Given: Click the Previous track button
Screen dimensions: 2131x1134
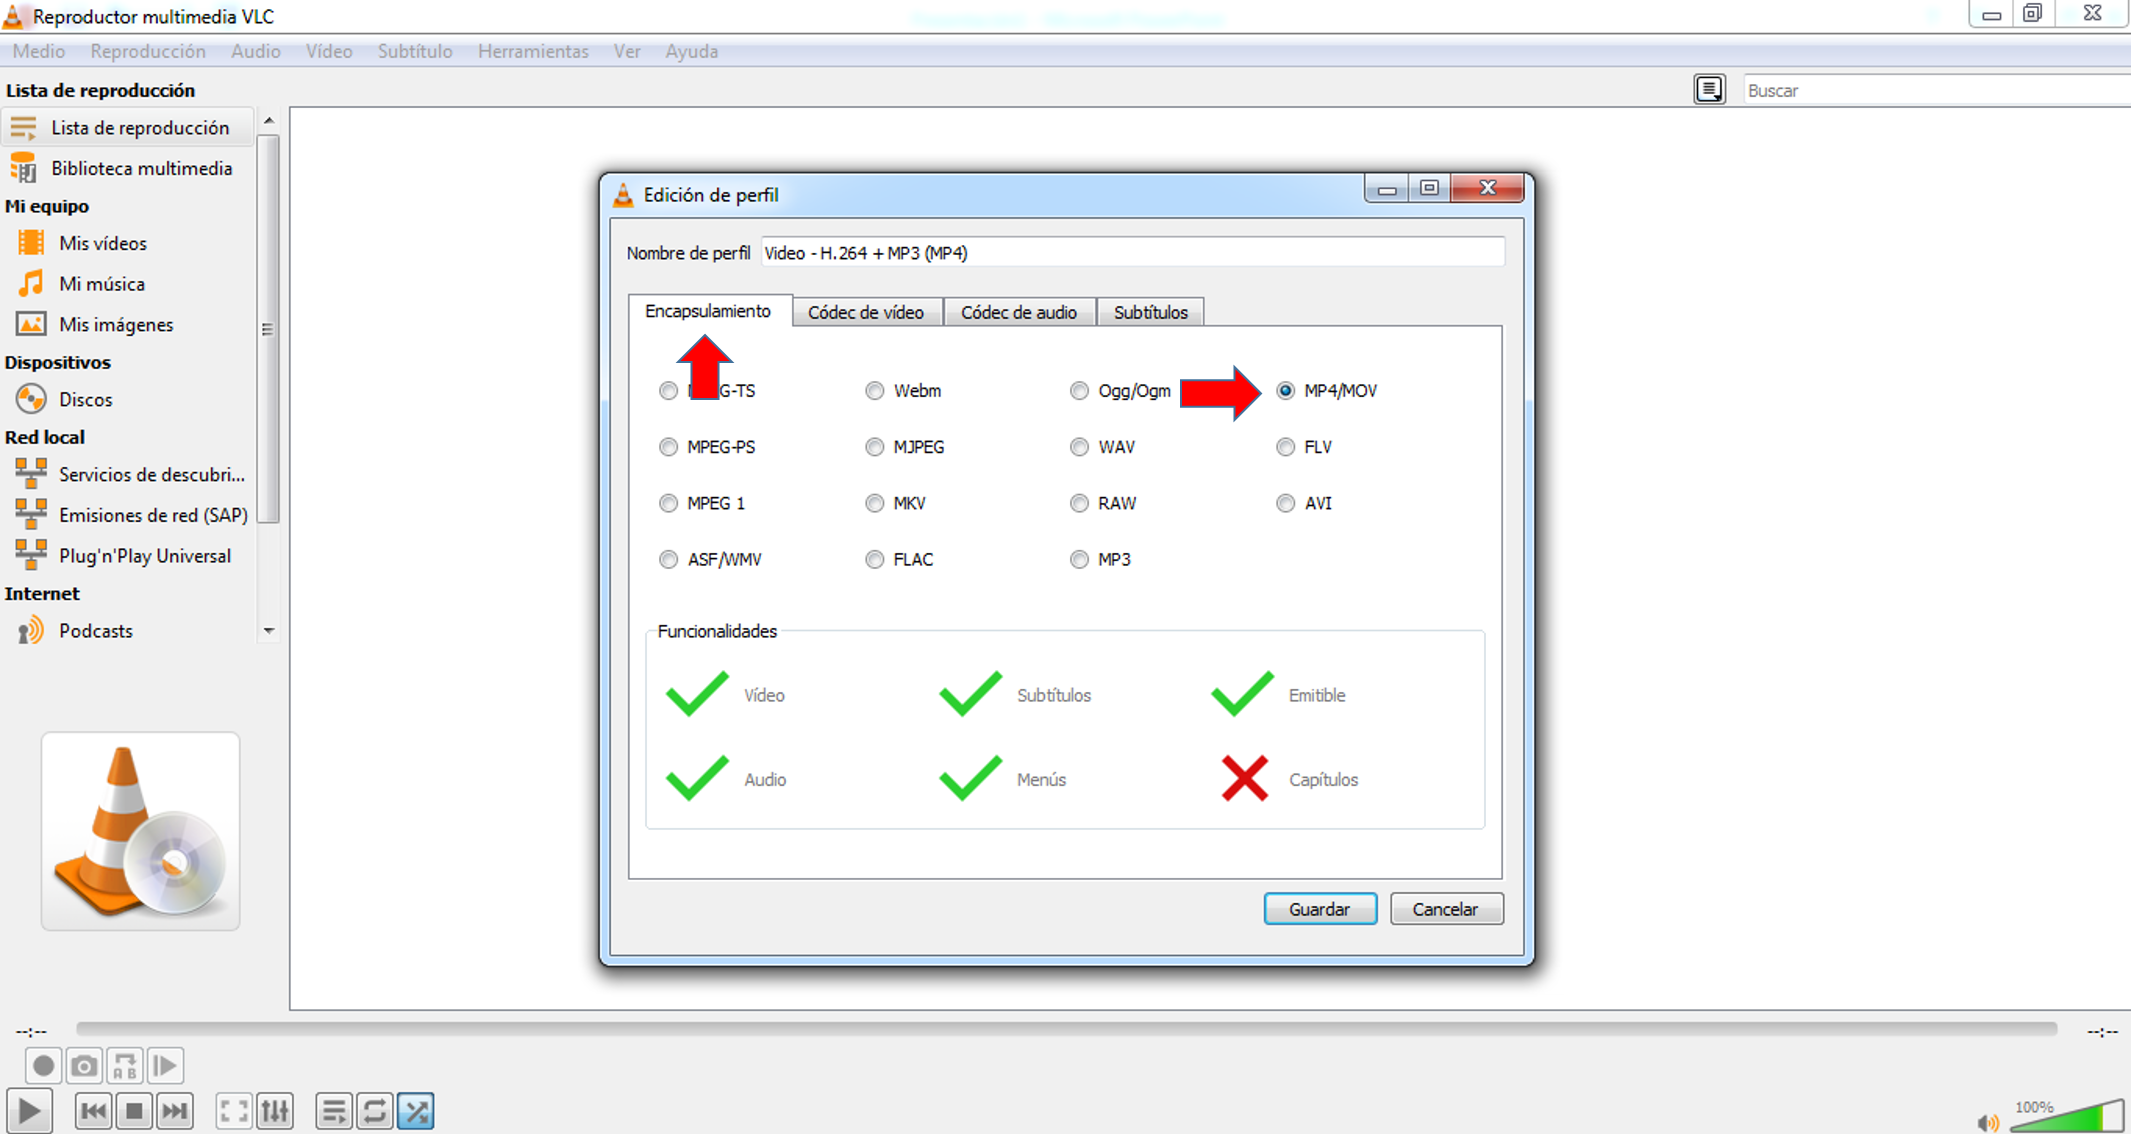Looking at the screenshot, I should point(93,1110).
